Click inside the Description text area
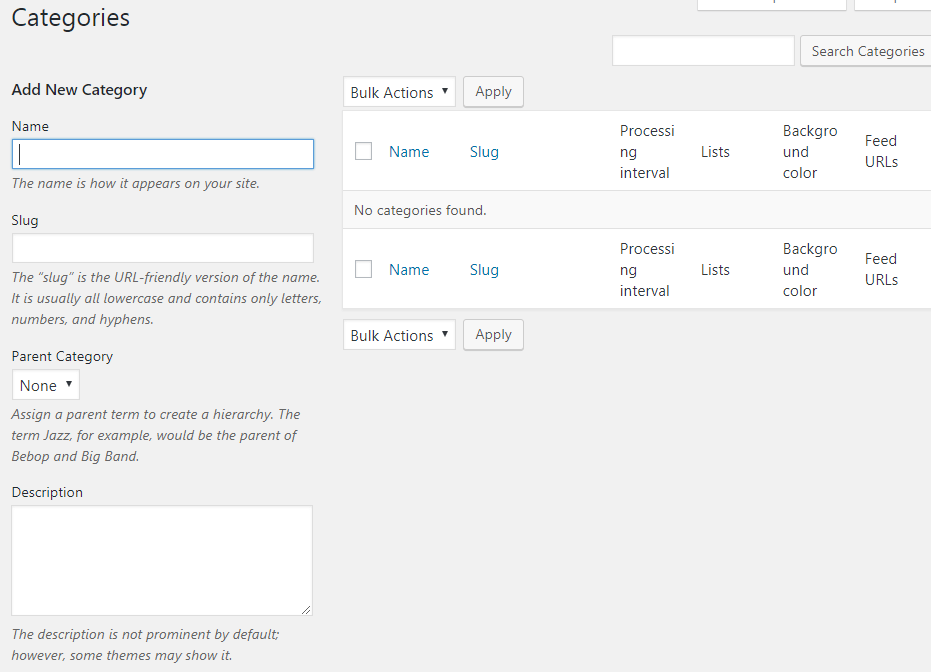 coord(161,559)
